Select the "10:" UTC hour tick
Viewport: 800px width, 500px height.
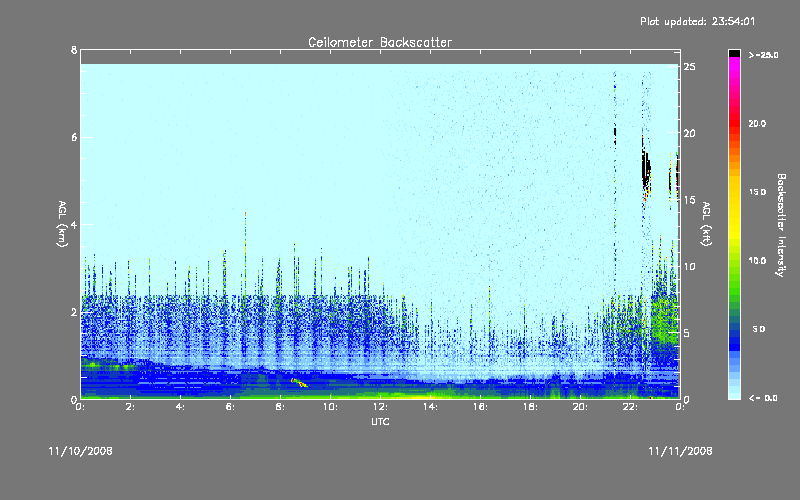330,407
